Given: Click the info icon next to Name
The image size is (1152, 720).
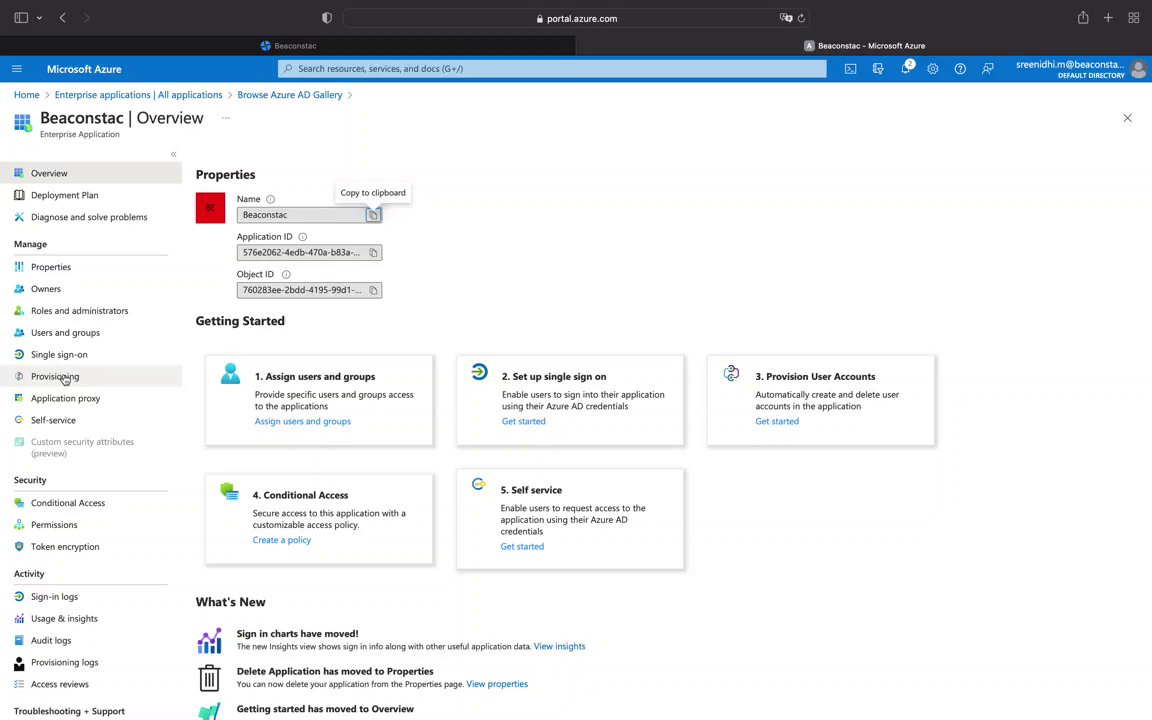Looking at the screenshot, I should pyautogui.click(x=270, y=199).
